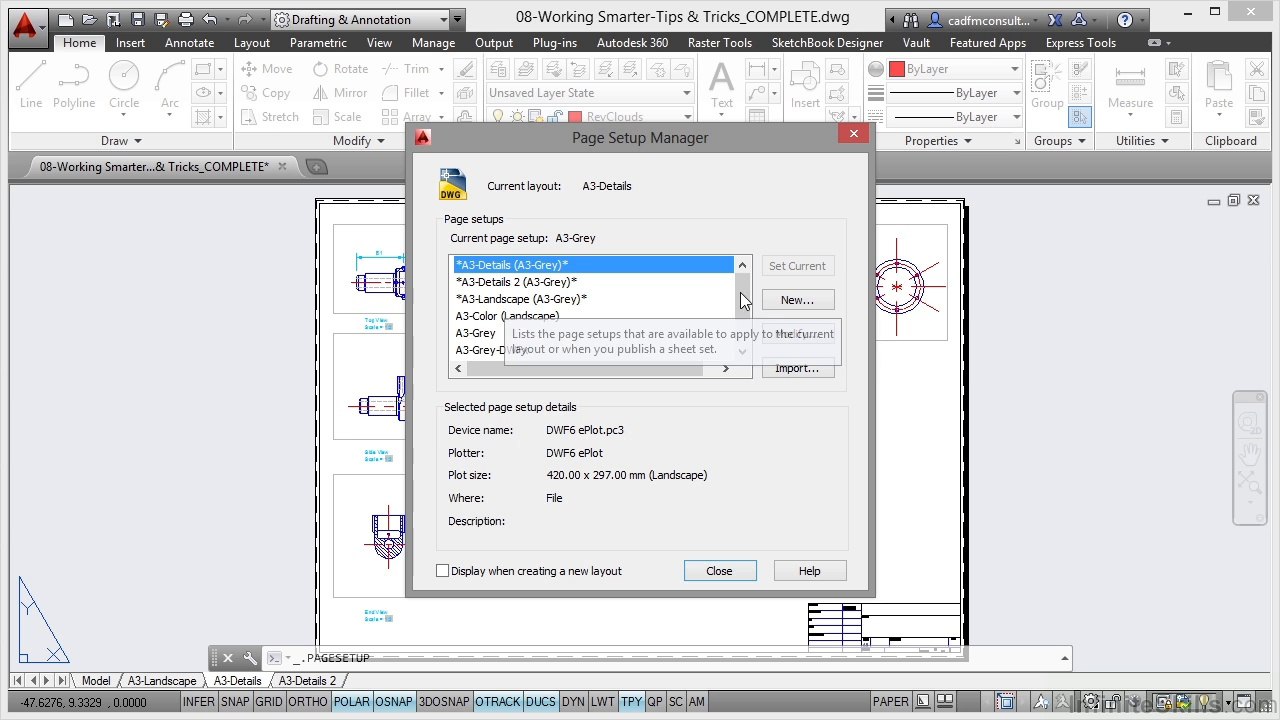
Task: Click the Set Current button
Action: 797,266
